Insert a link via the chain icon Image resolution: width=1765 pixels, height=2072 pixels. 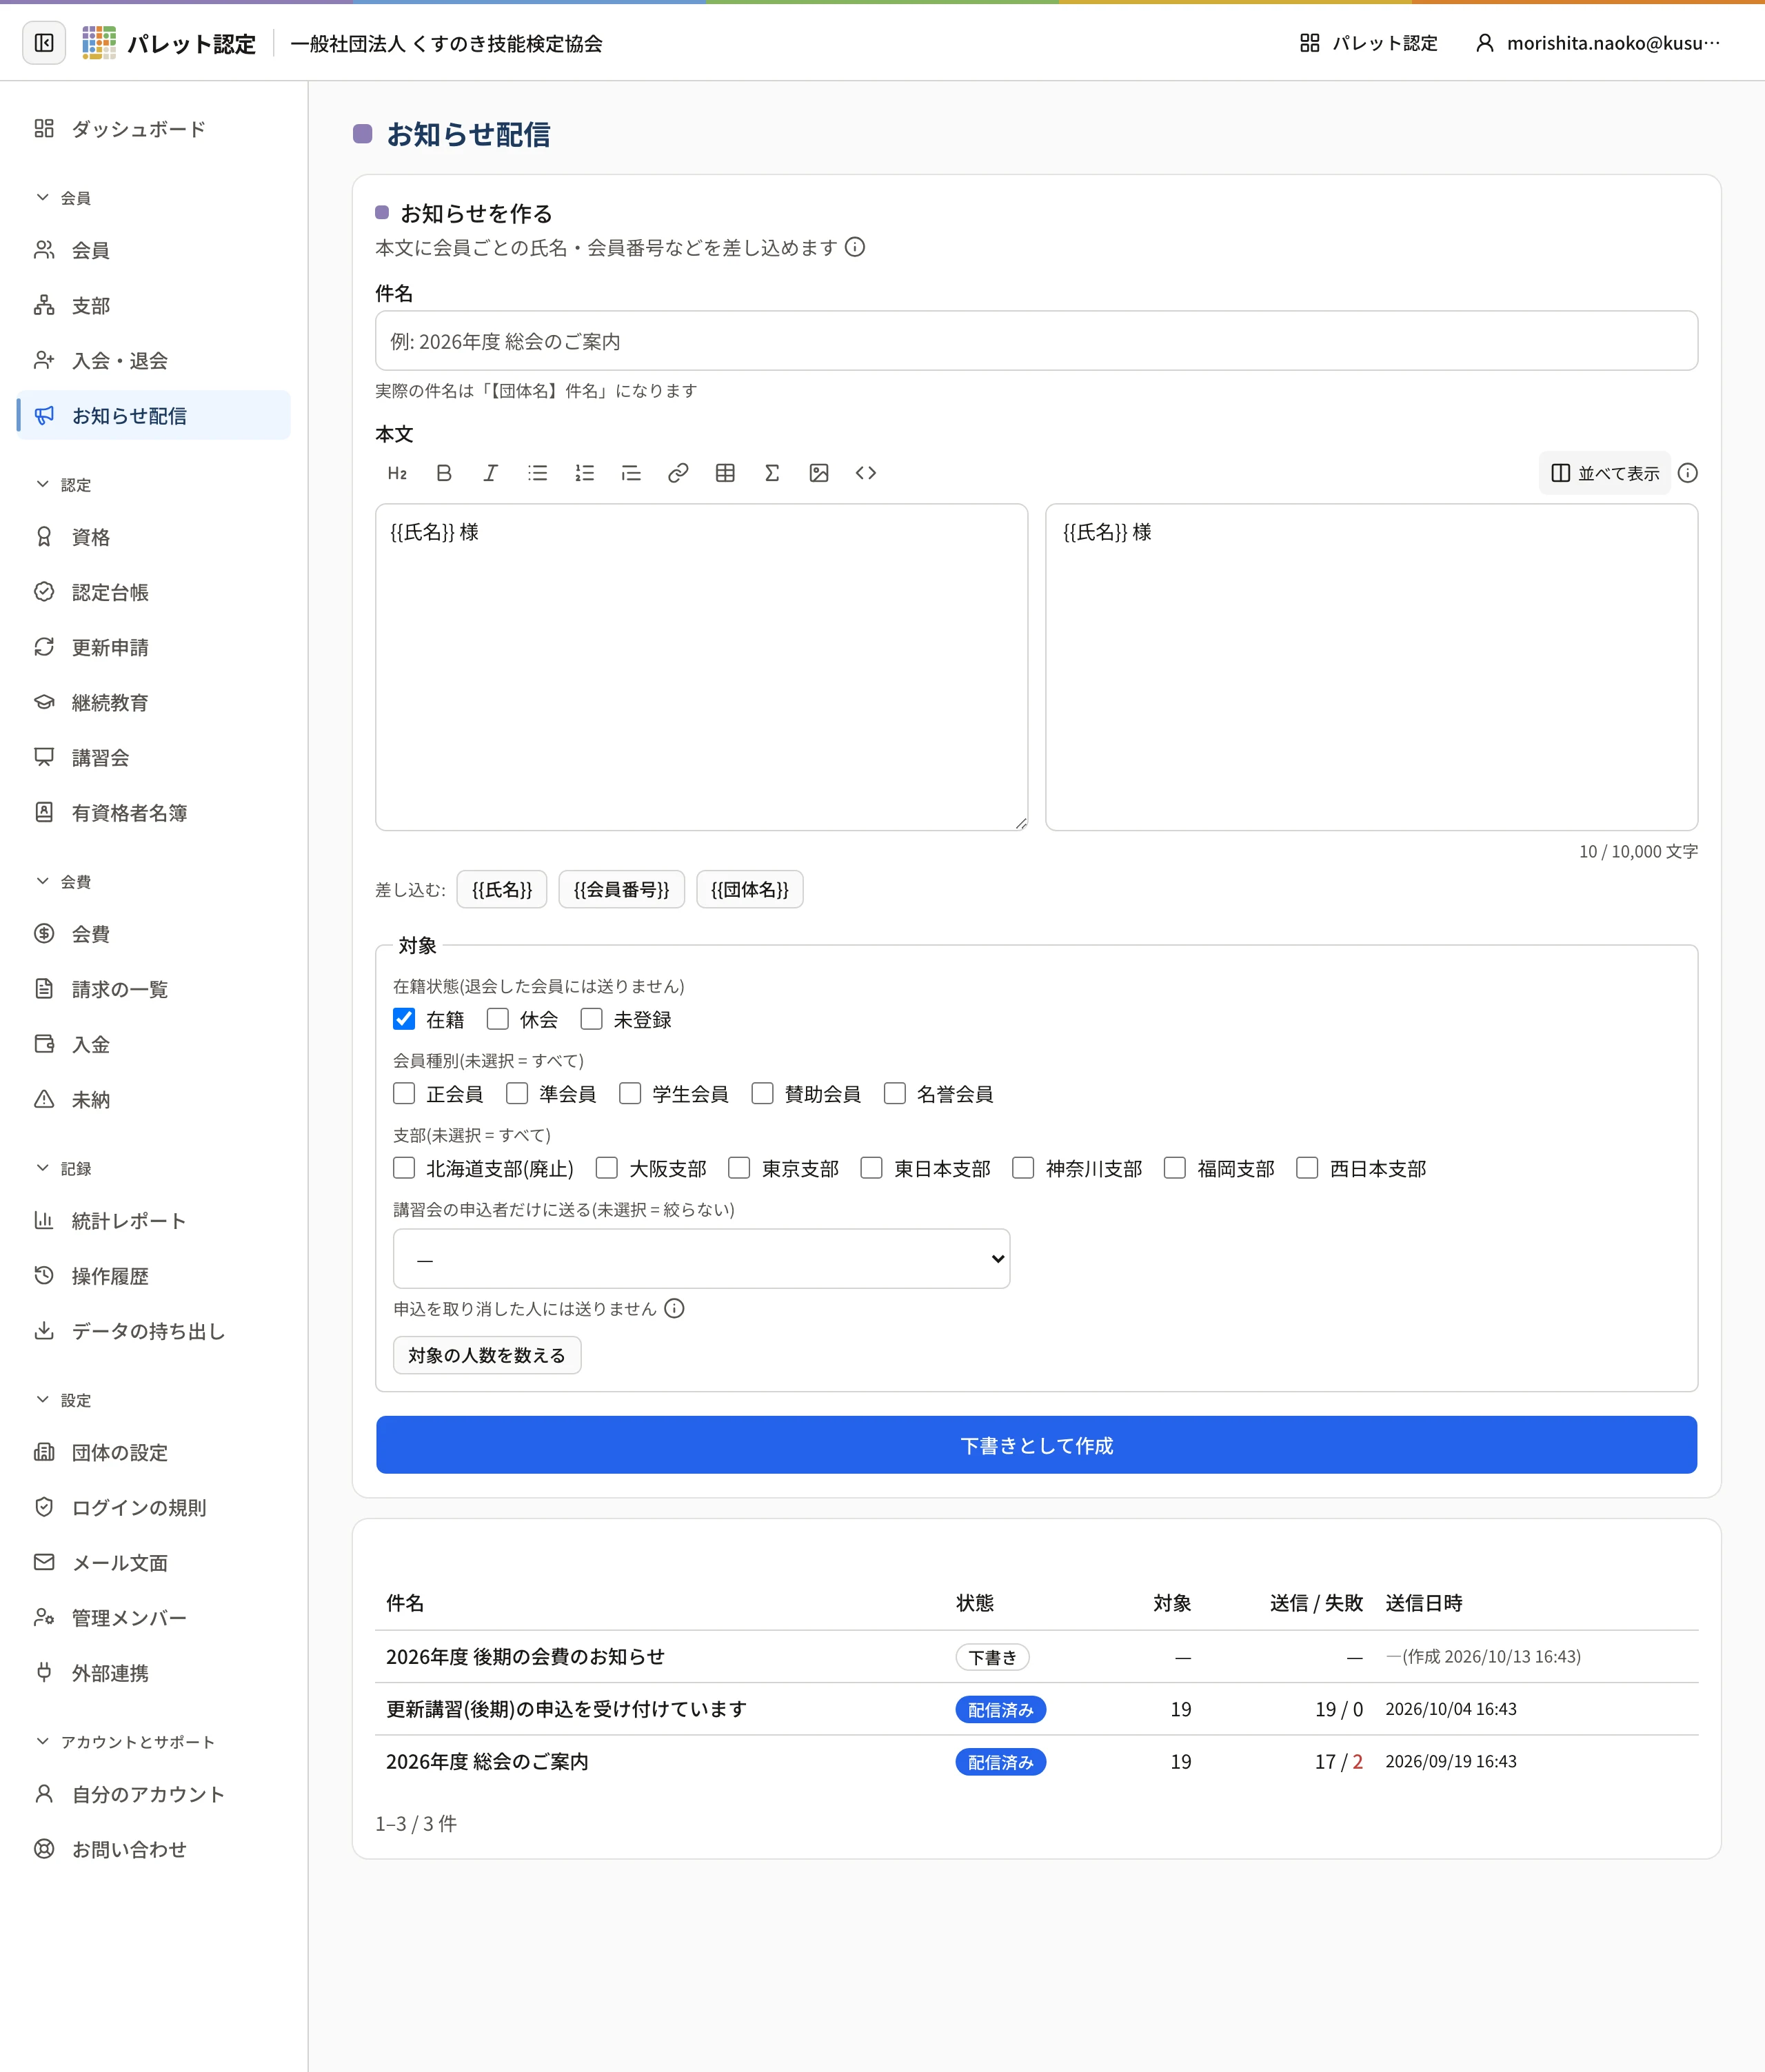[x=678, y=473]
